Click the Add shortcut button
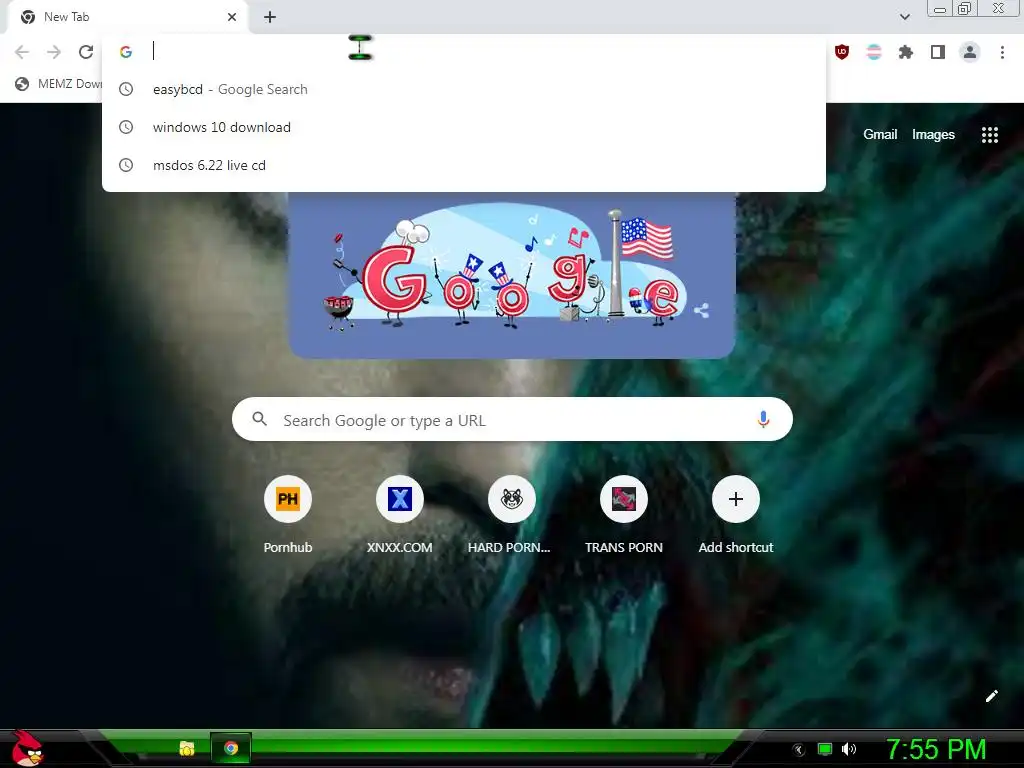 [x=735, y=516]
